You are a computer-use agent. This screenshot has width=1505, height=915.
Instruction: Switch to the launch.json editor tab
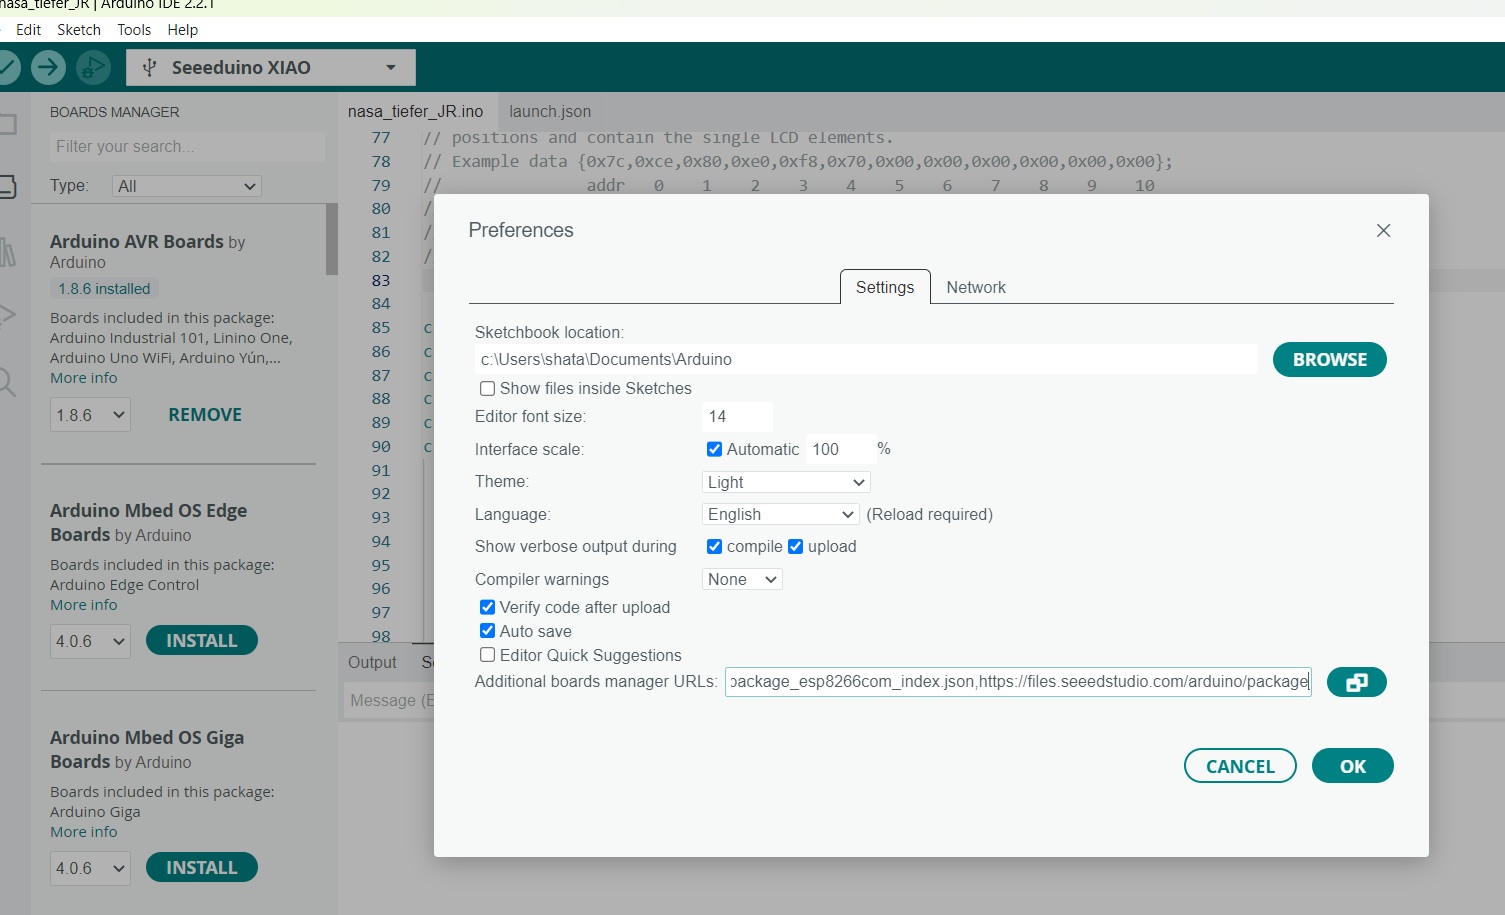[x=550, y=111]
